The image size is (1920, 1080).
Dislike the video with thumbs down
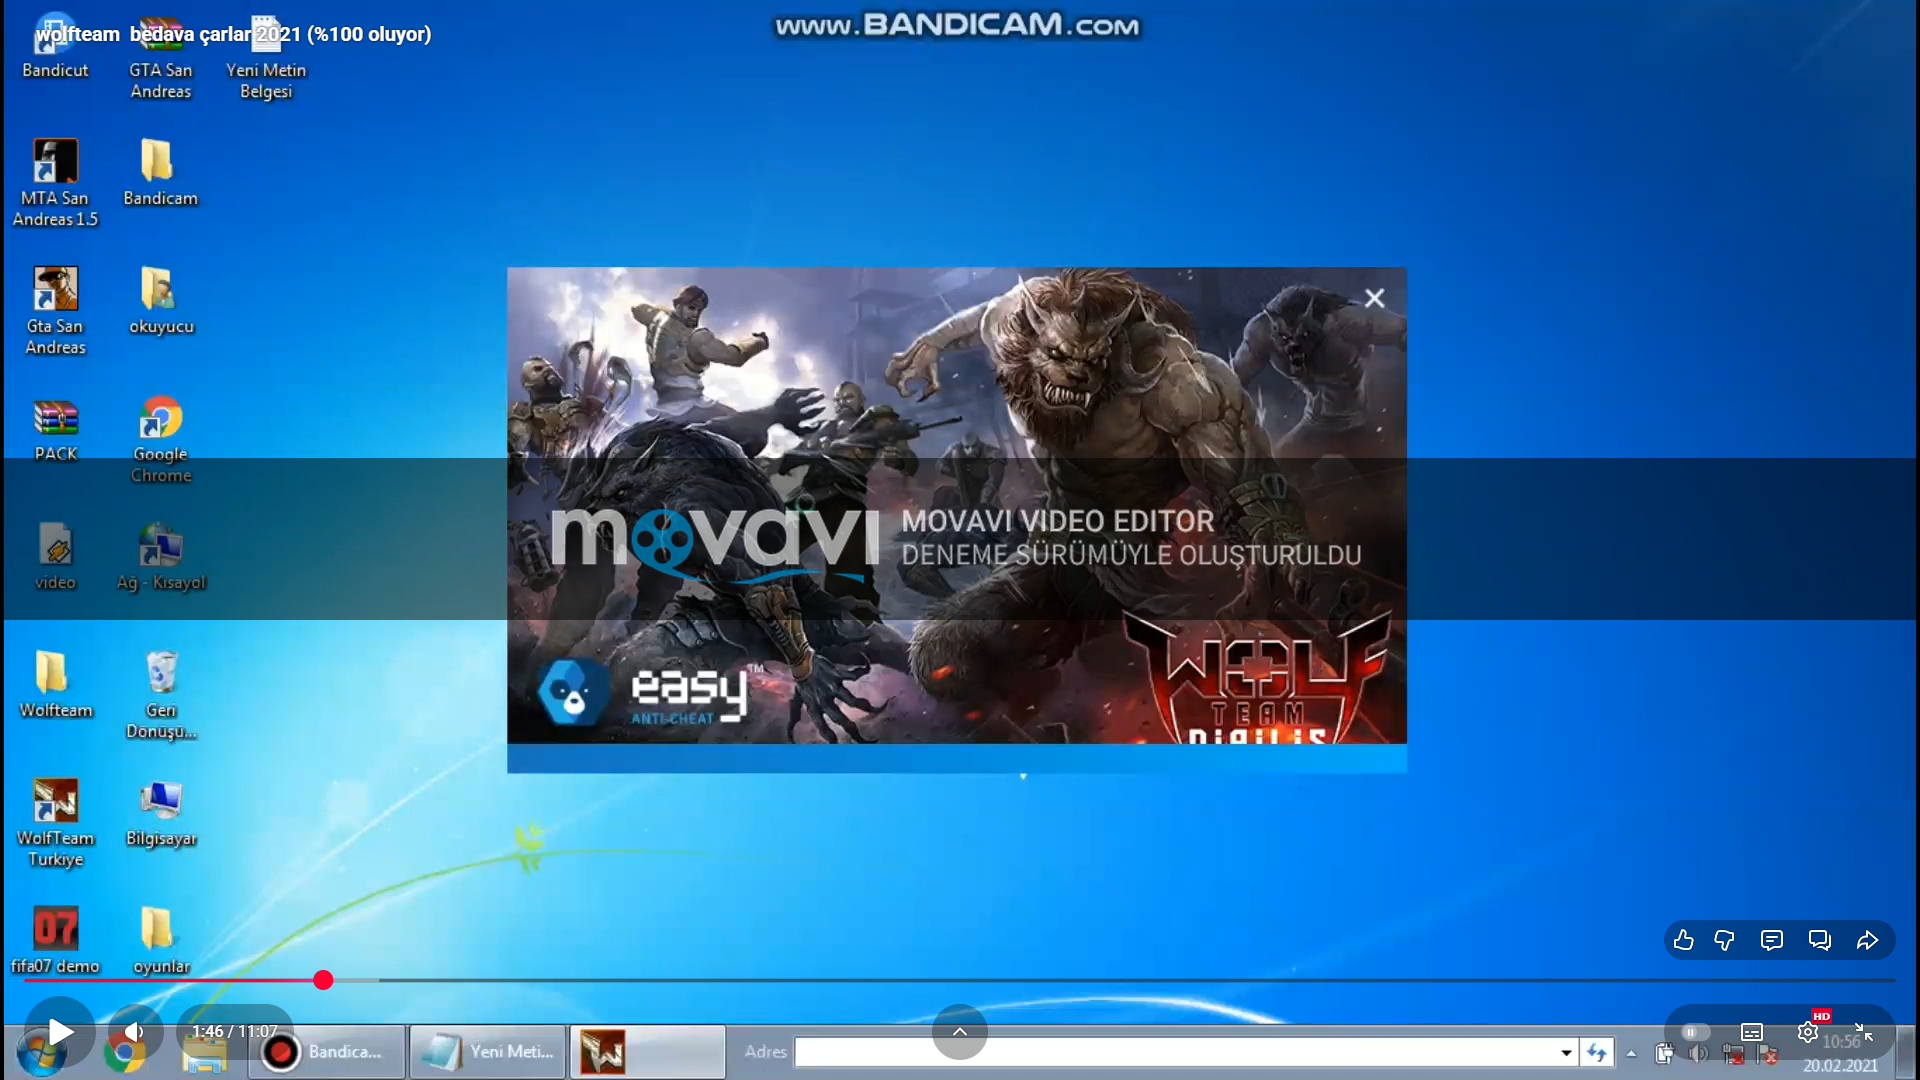(x=1724, y=940)
